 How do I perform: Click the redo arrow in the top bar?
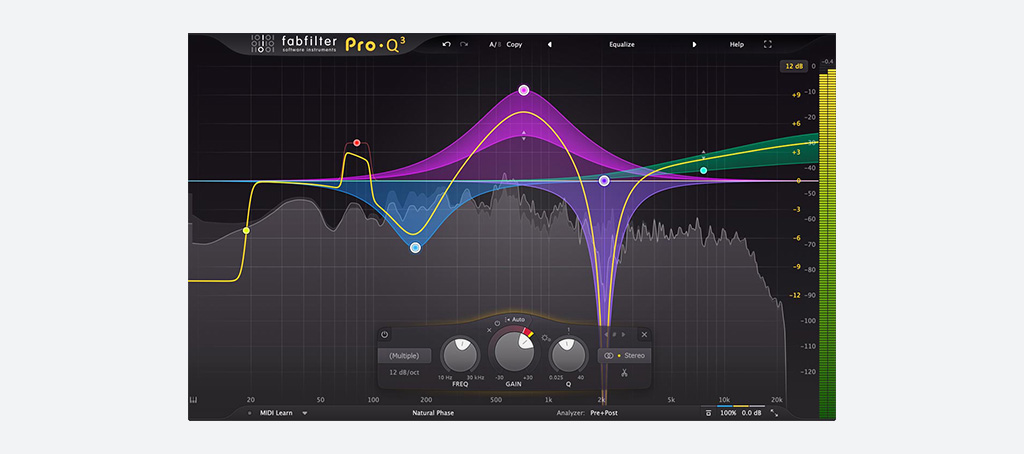pos(464,44)
